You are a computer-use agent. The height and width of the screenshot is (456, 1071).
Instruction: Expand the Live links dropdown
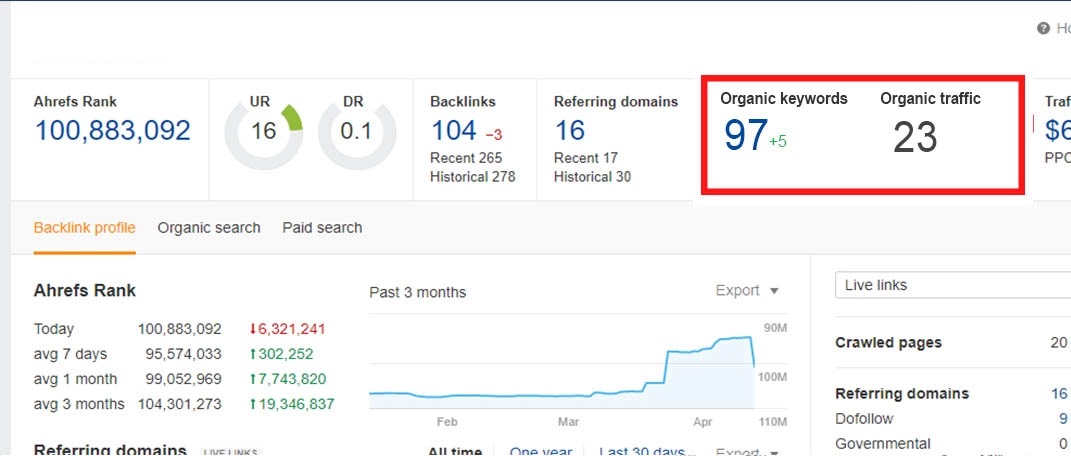point(952,285)
